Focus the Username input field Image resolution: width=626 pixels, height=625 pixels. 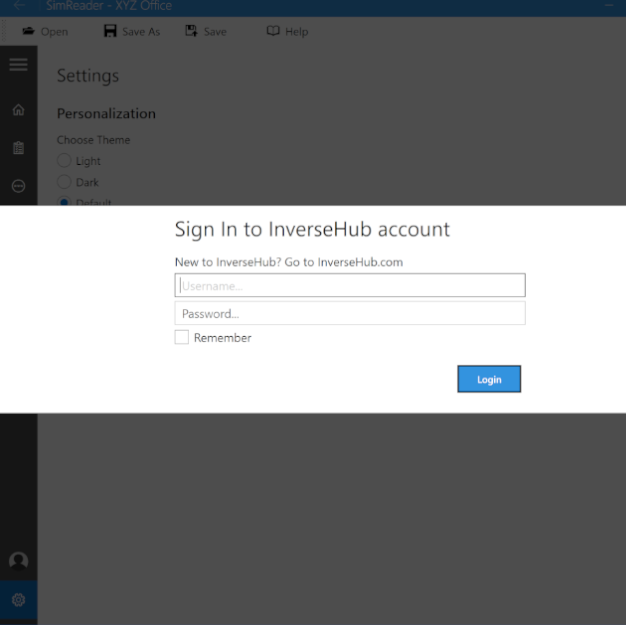[350, 285]
